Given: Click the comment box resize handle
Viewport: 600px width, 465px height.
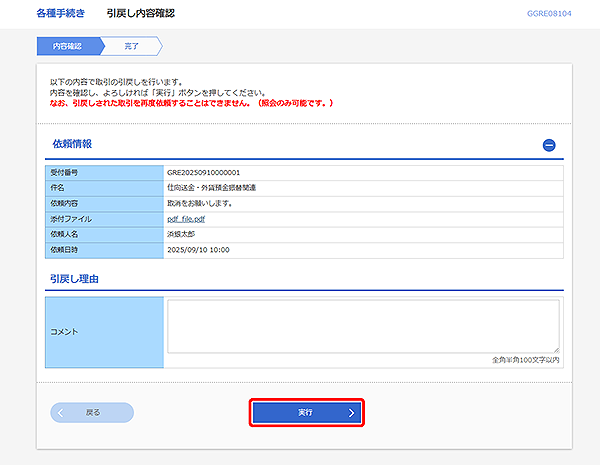Looking at the screenshot, I should 556,350.
